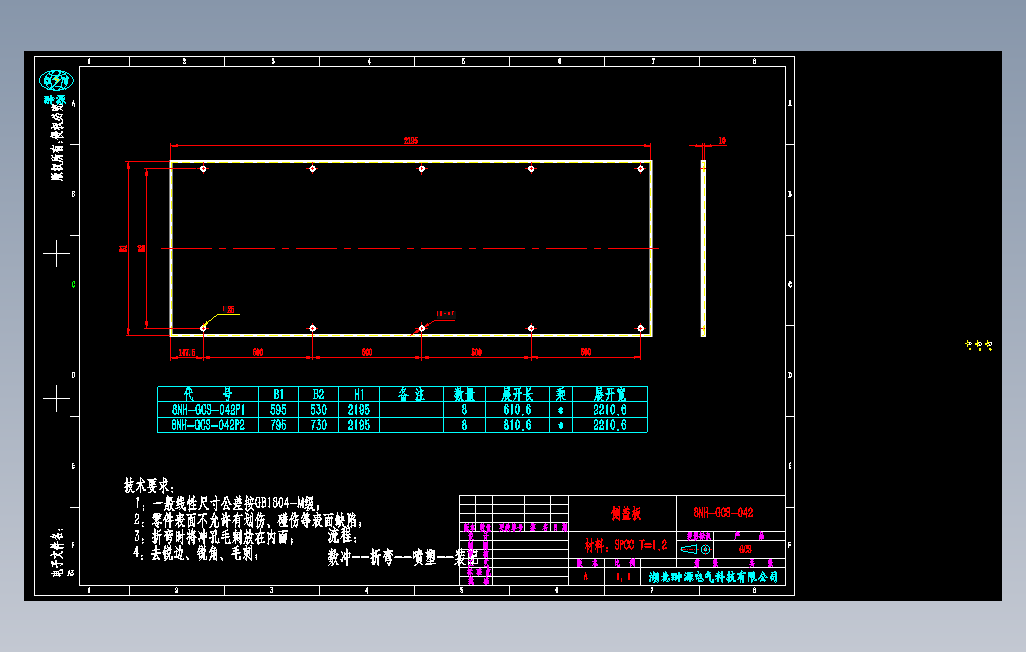Click table cell 8NH-GCS-042P2
Screen dimensions: 1026x652
tap(208, 425)
